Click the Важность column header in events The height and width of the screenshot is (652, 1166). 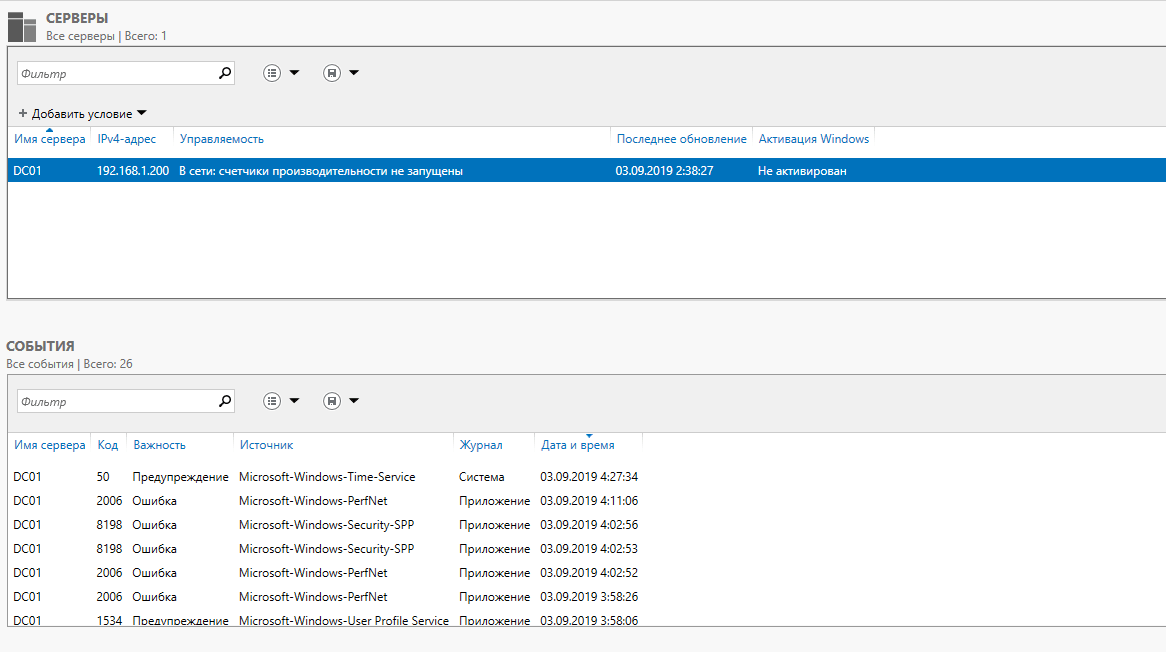pos(159,445)
